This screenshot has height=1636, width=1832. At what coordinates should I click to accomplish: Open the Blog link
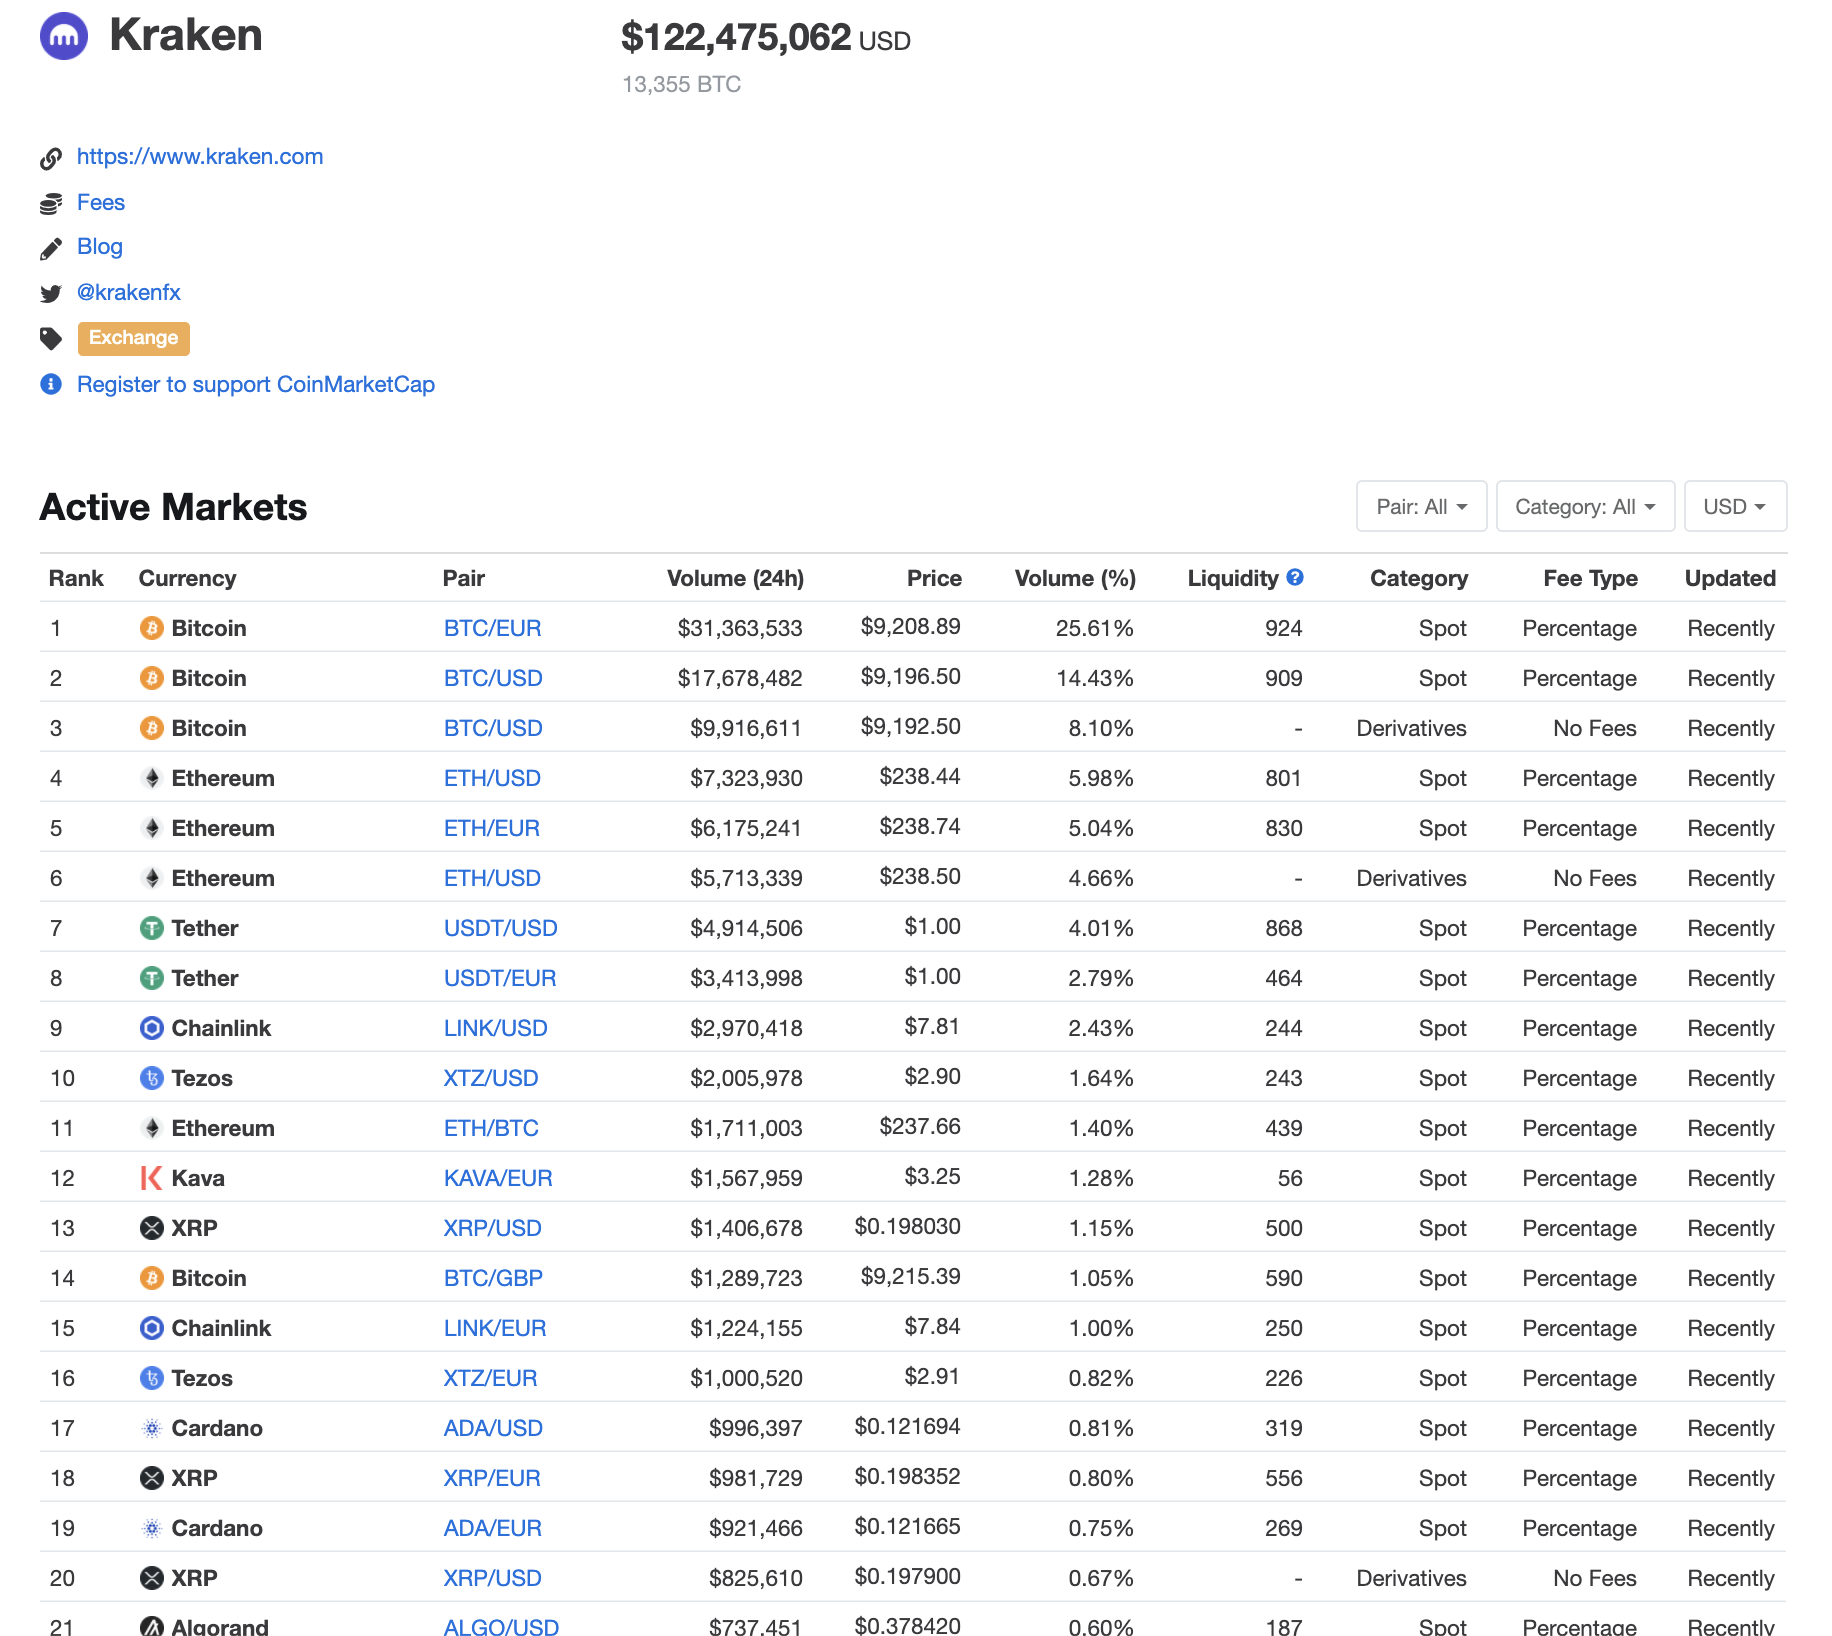tap(100, 247)
